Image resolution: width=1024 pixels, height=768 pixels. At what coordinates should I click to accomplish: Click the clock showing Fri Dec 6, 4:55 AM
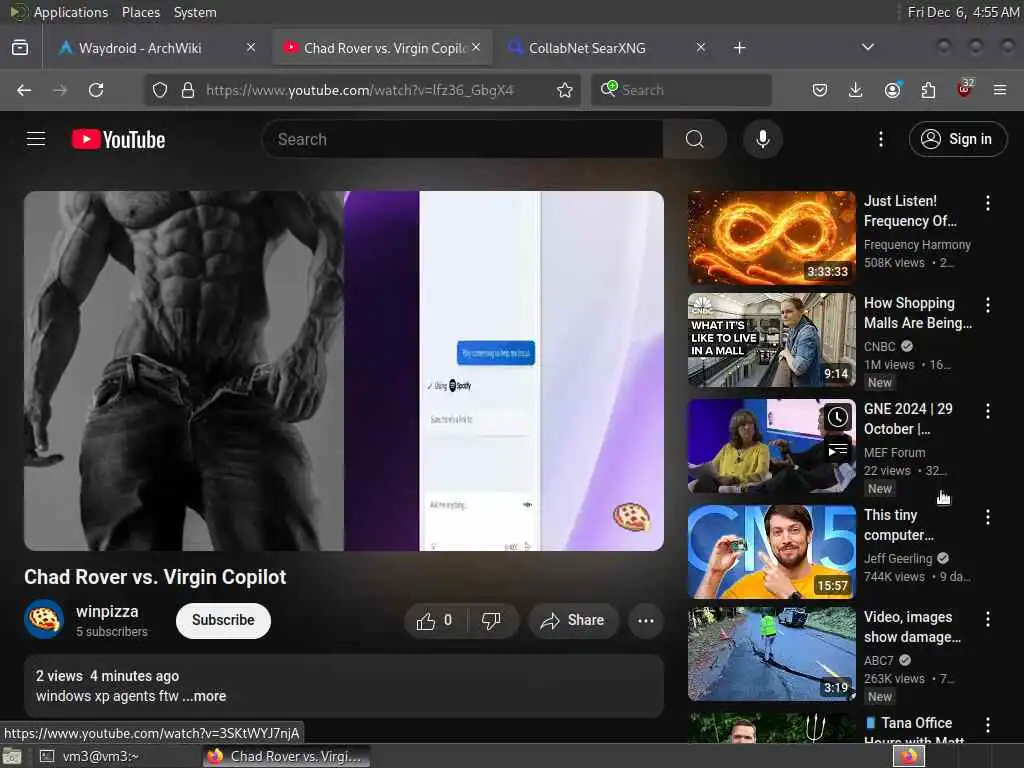[963, 12]
